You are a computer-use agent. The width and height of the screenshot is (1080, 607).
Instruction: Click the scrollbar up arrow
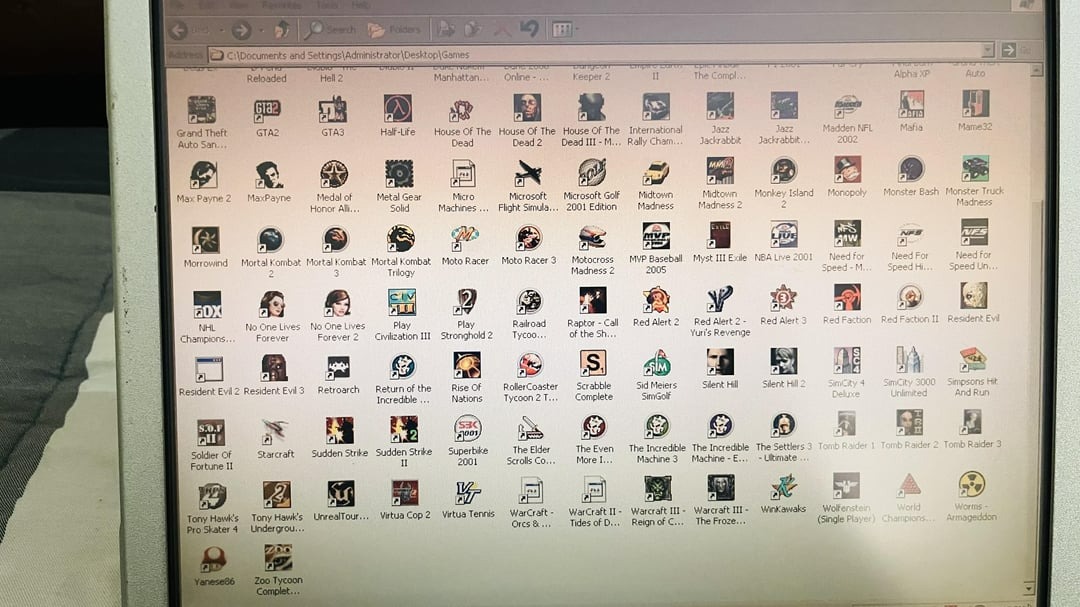tap(1036, 70)
